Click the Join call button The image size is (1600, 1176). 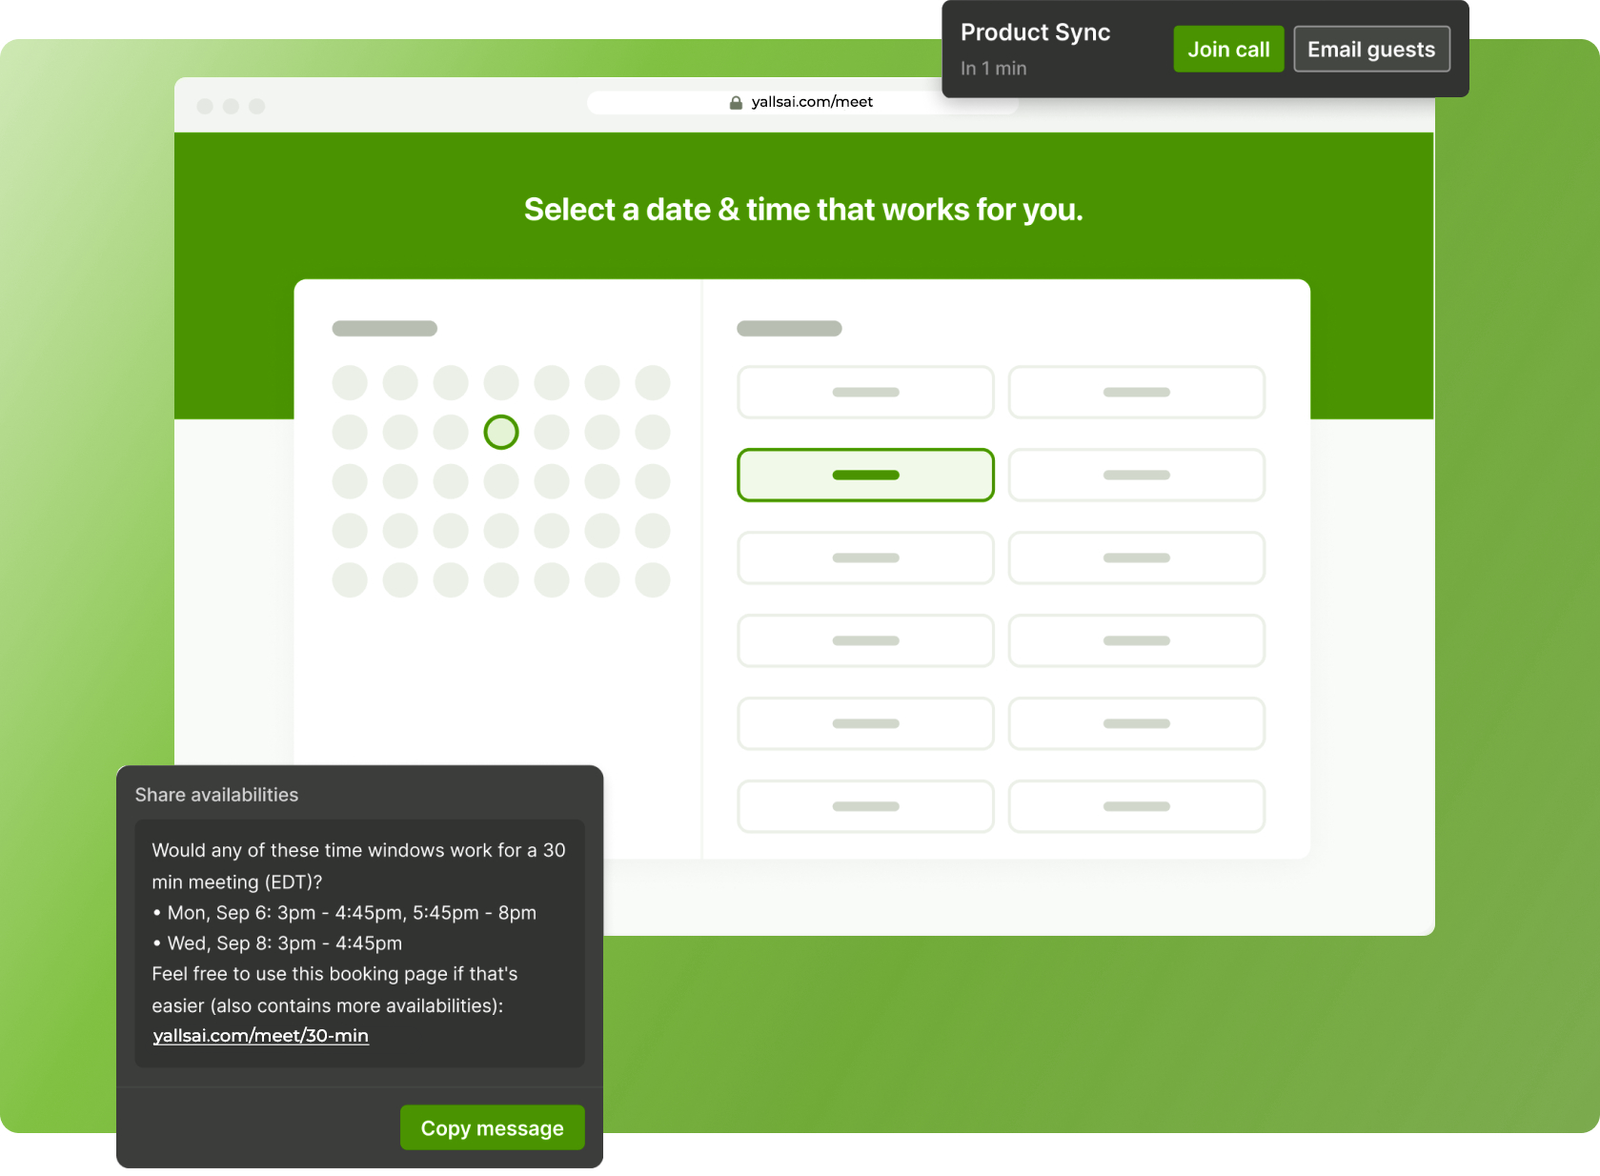click(x=1228, y=49)
